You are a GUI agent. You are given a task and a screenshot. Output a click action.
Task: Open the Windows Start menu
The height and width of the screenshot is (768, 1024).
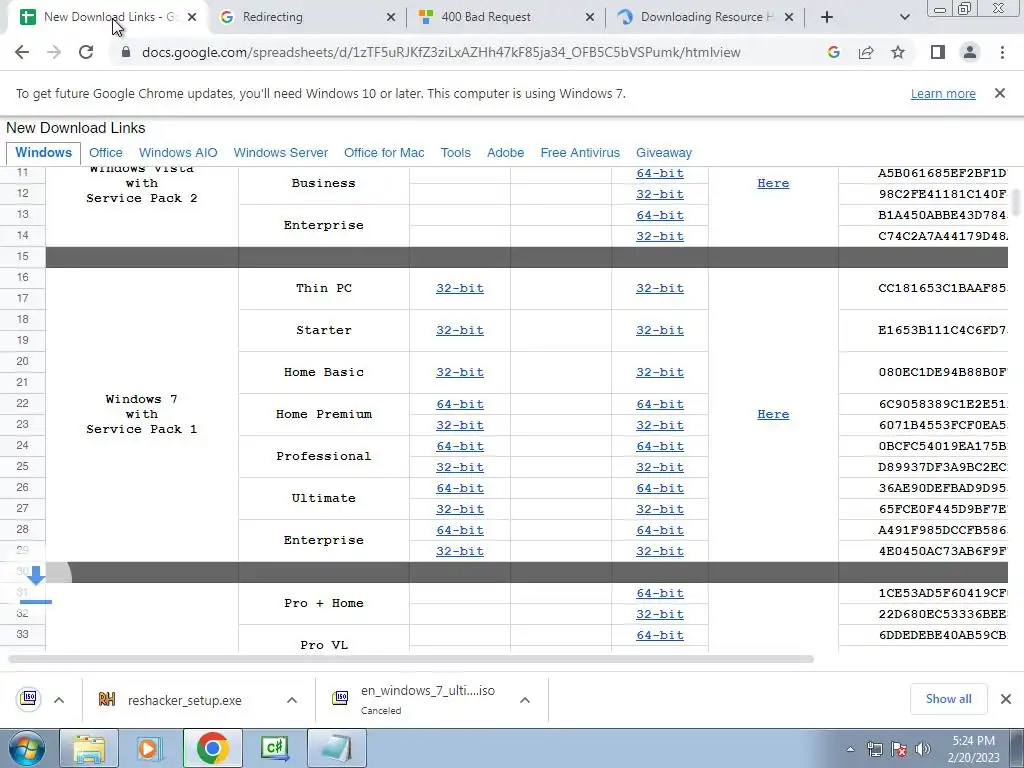click(x=27, y=748)
